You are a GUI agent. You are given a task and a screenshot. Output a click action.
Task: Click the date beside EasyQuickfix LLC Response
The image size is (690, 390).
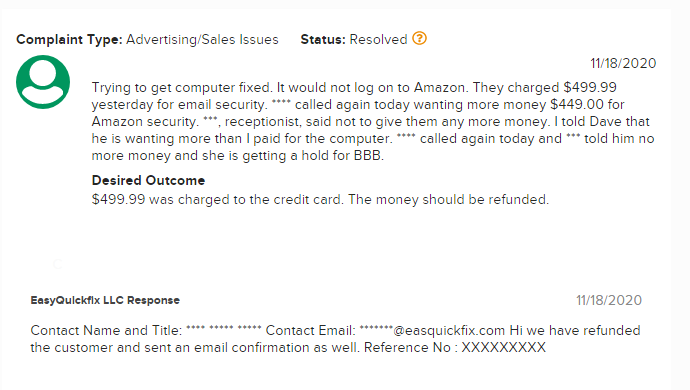click(609, 300)
